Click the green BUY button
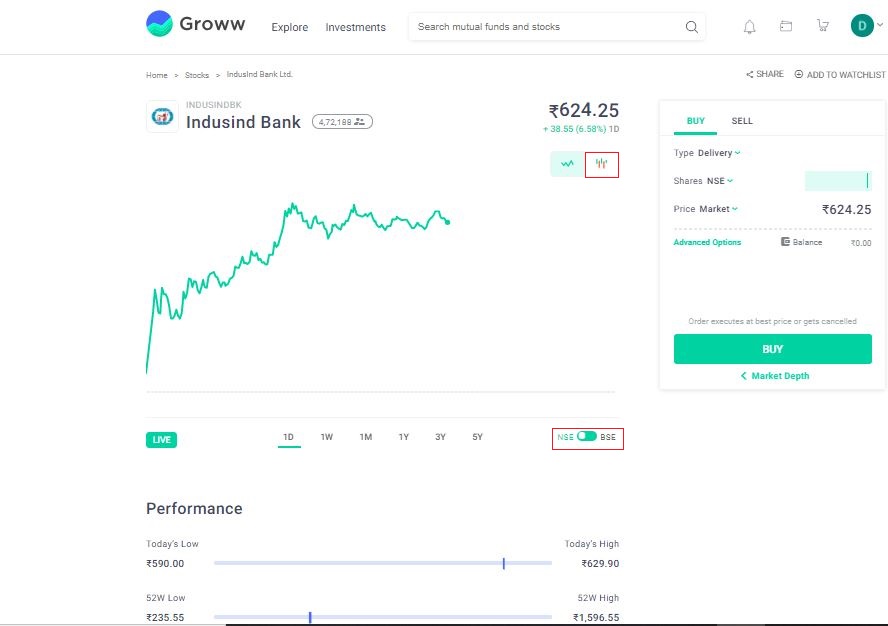The image size is (888, 626). pos(772,348)
